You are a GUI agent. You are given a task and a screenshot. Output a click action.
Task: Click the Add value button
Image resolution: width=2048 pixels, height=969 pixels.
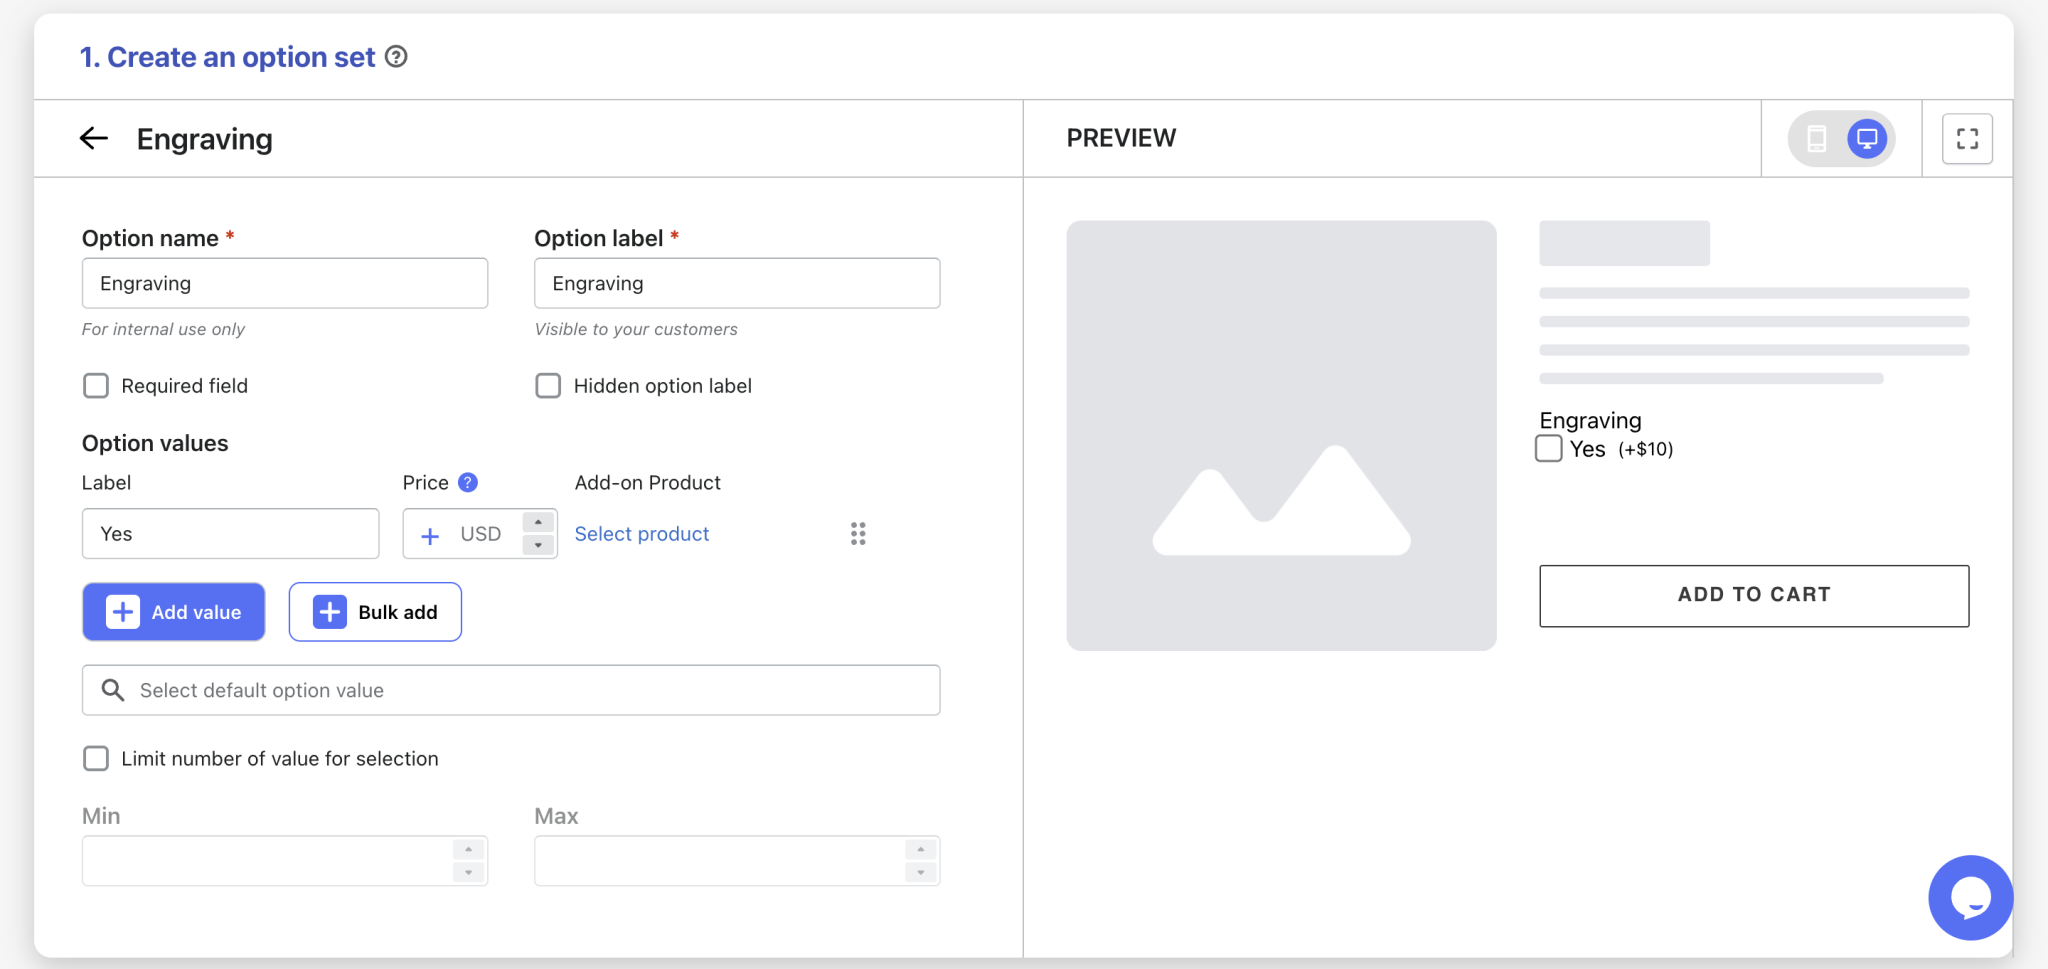pos(173,611)
